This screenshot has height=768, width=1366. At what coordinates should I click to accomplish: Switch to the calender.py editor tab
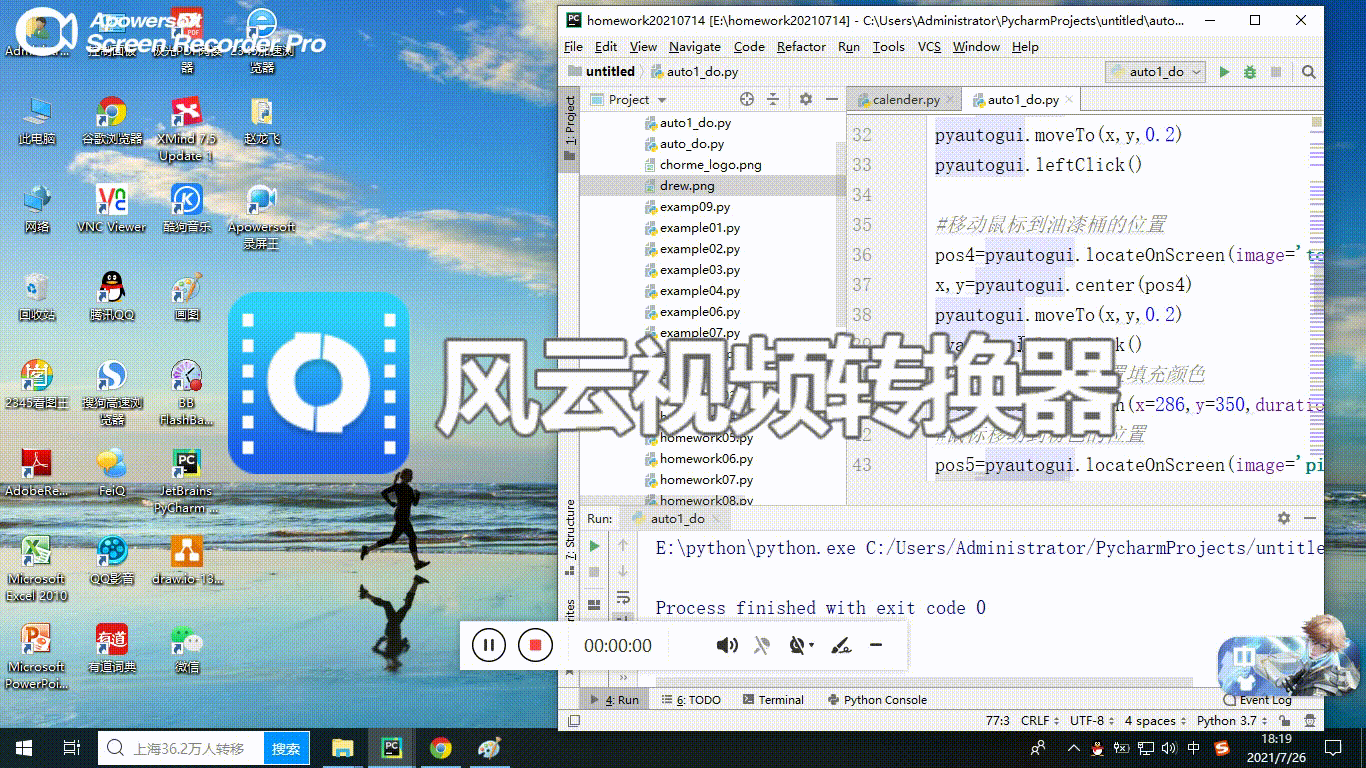pyautogui.click(x=903, y=99)
